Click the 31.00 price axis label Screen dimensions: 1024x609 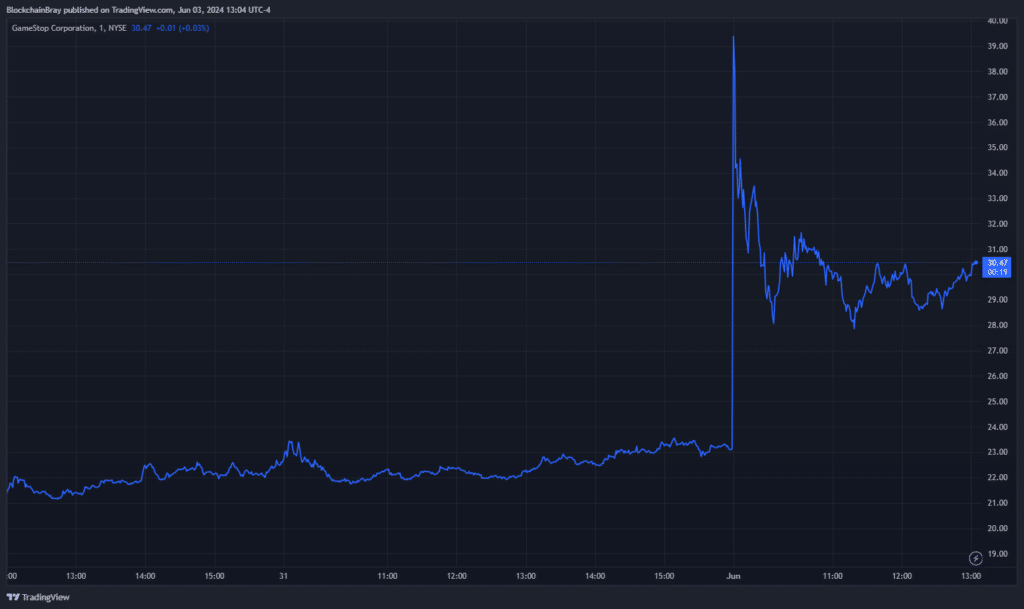pyautogui.click(x=997, y=249)
